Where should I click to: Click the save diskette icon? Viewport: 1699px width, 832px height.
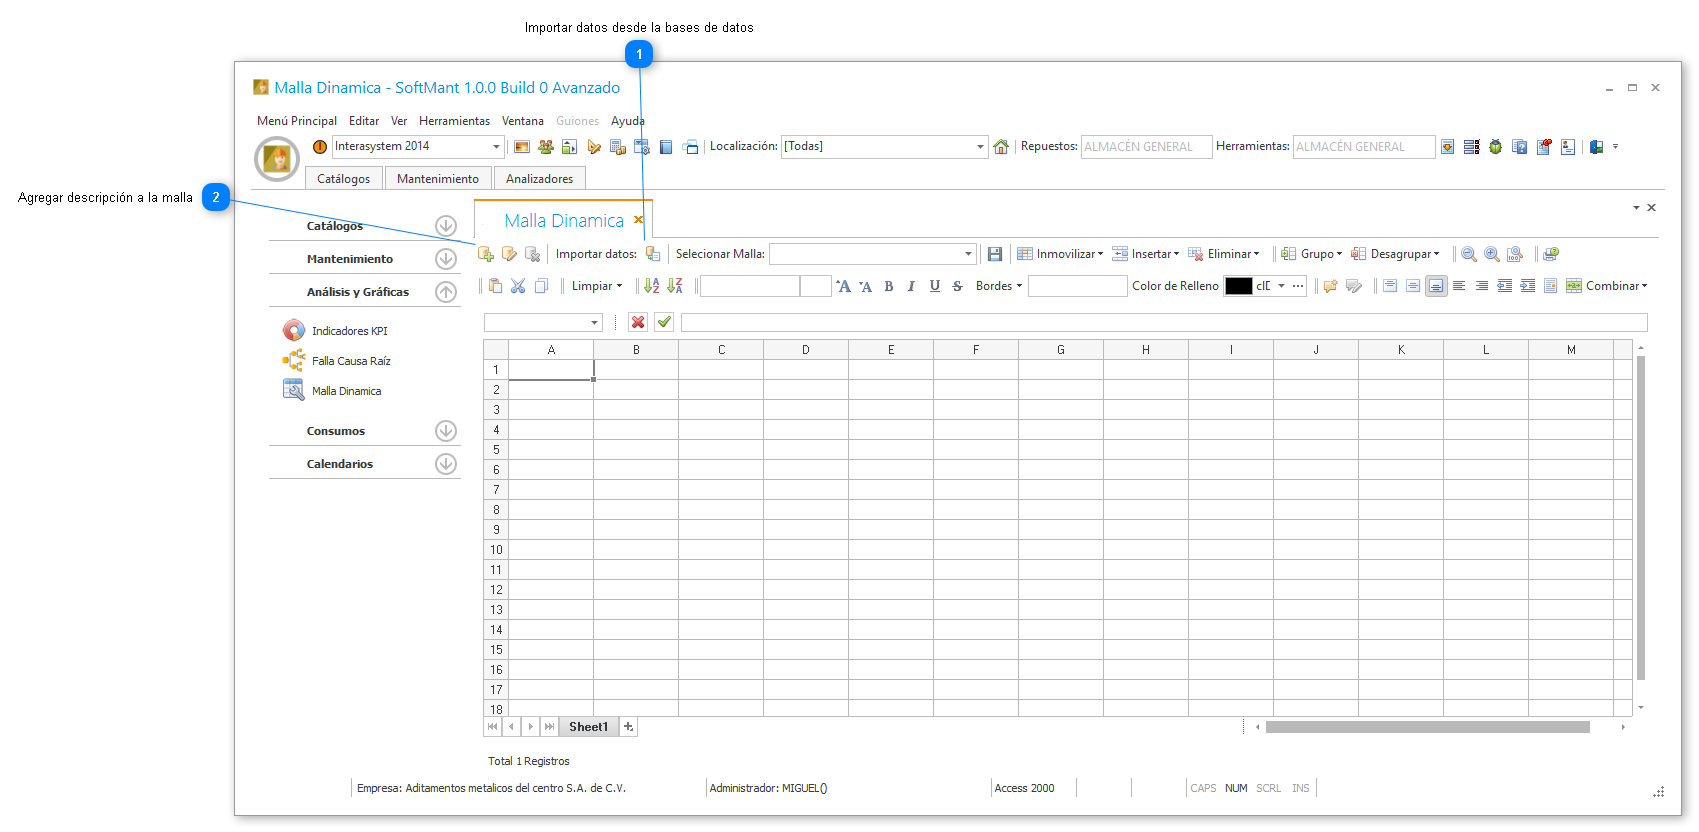pyautogui.click(x=994, y=254)
